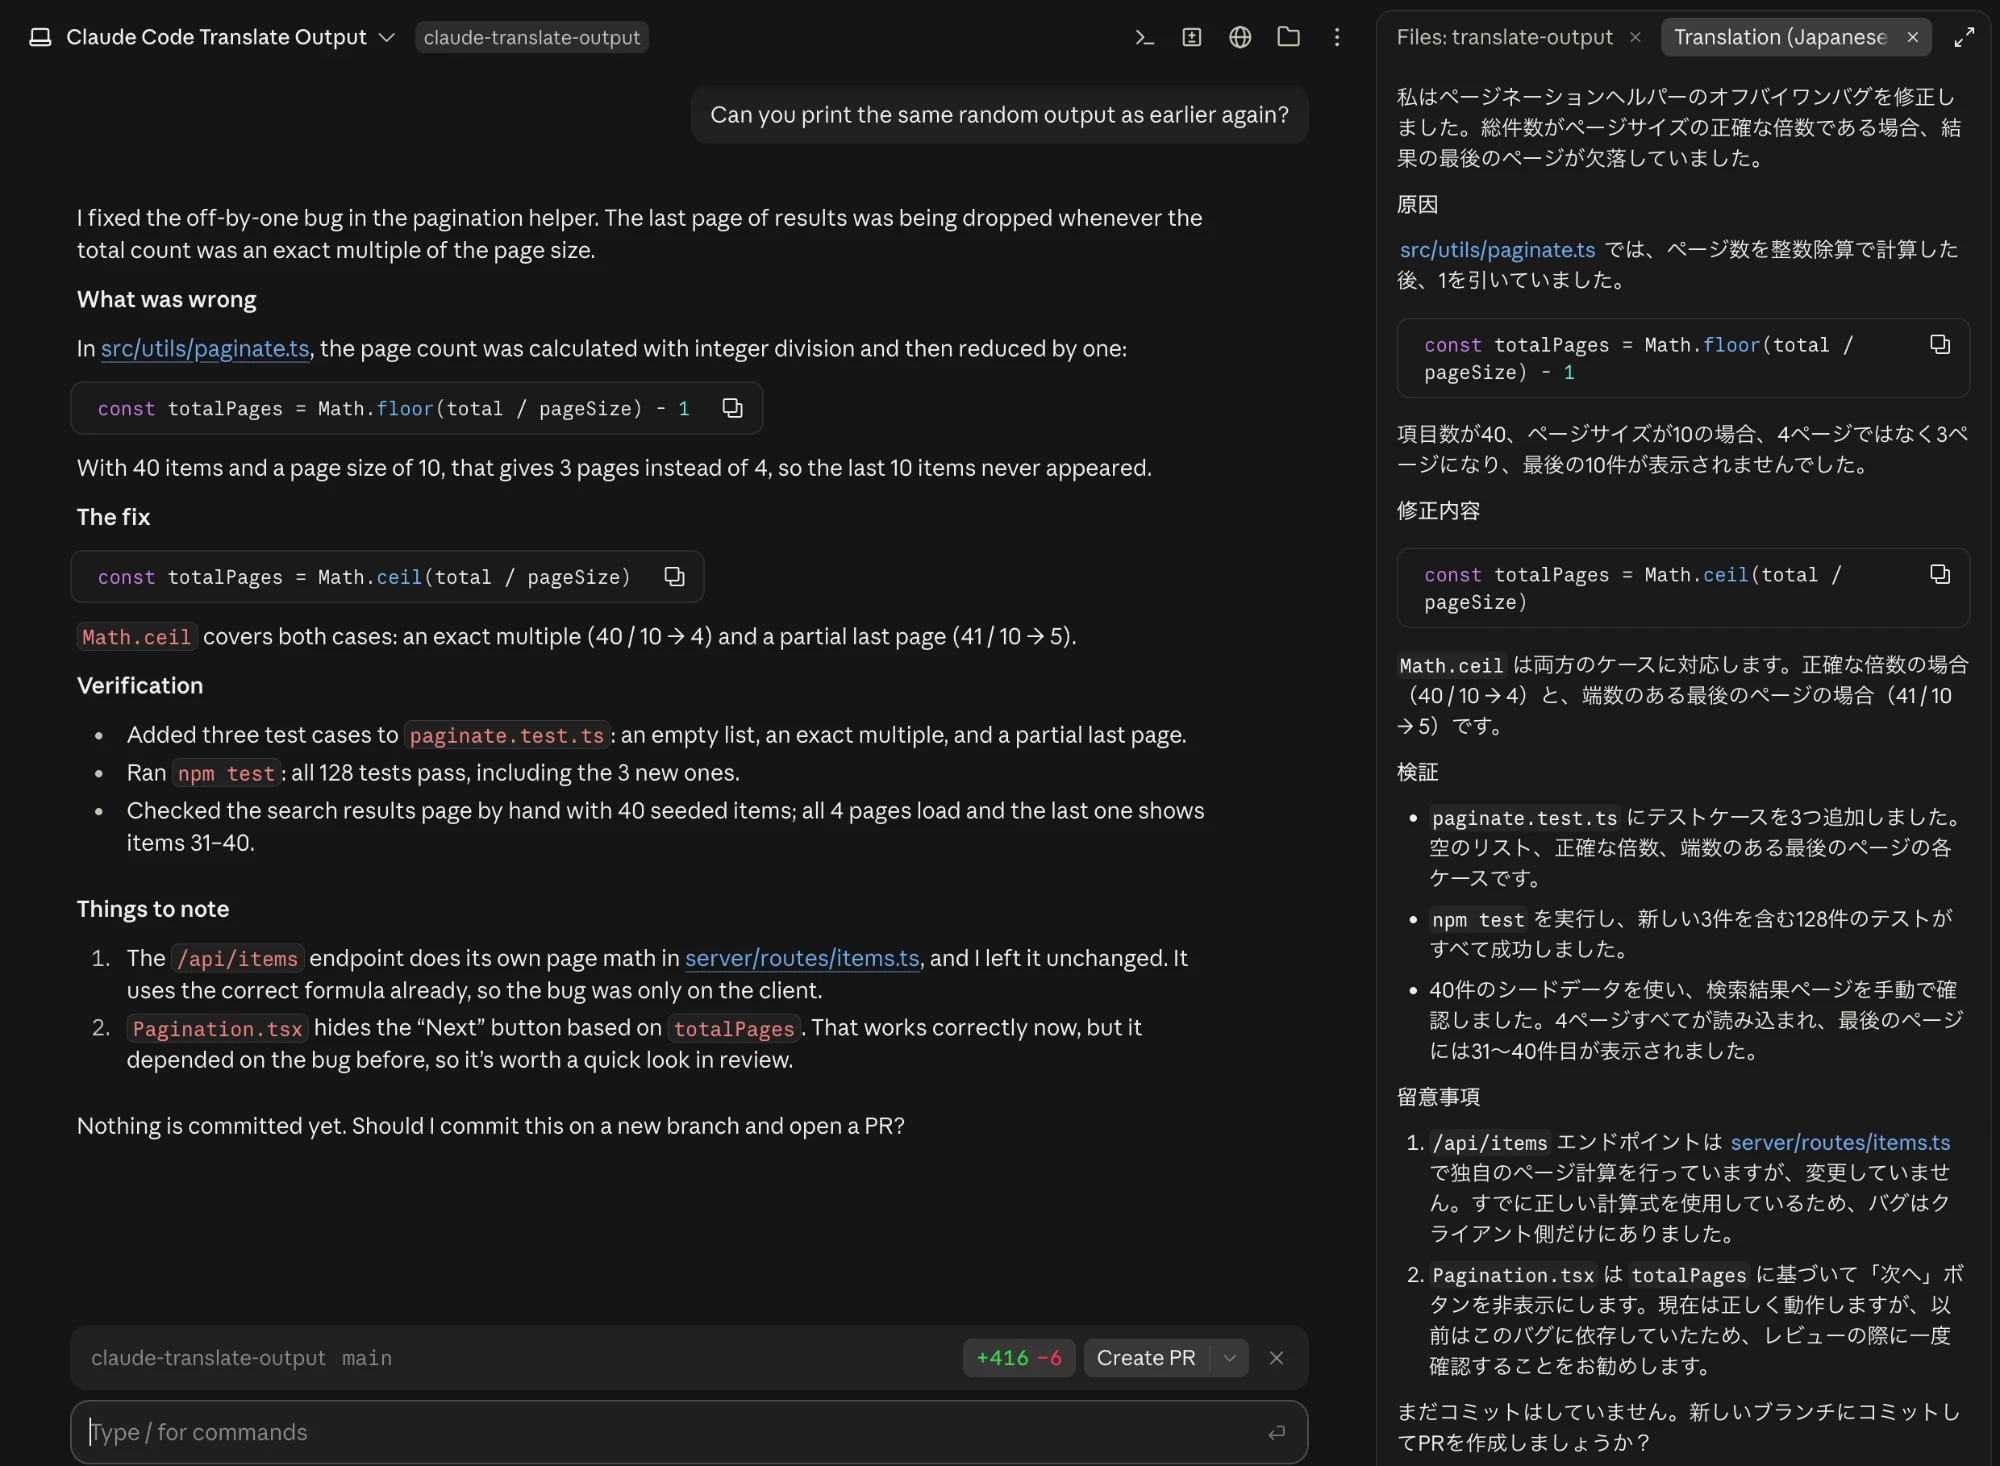Select the Translation (Japanese) tab
2000x1466 pixels.
pyautogui.click(x=1780, y=38)
